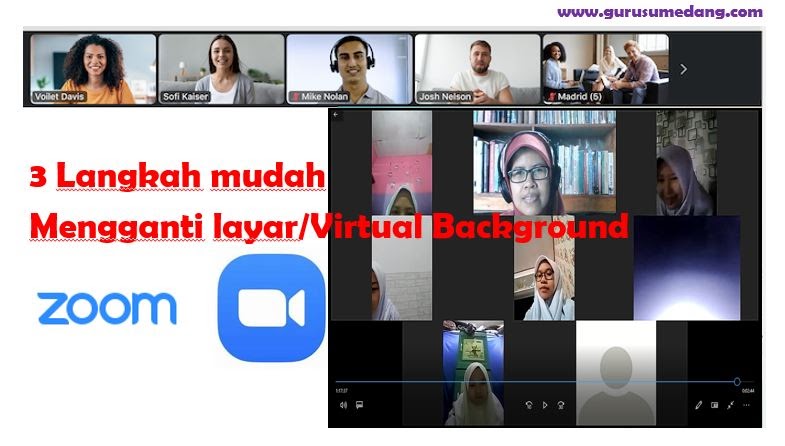Skip forward 30 seconds in video
Image resolution: width=785 pixels, height=446 pixels.
tap(561, 405)
